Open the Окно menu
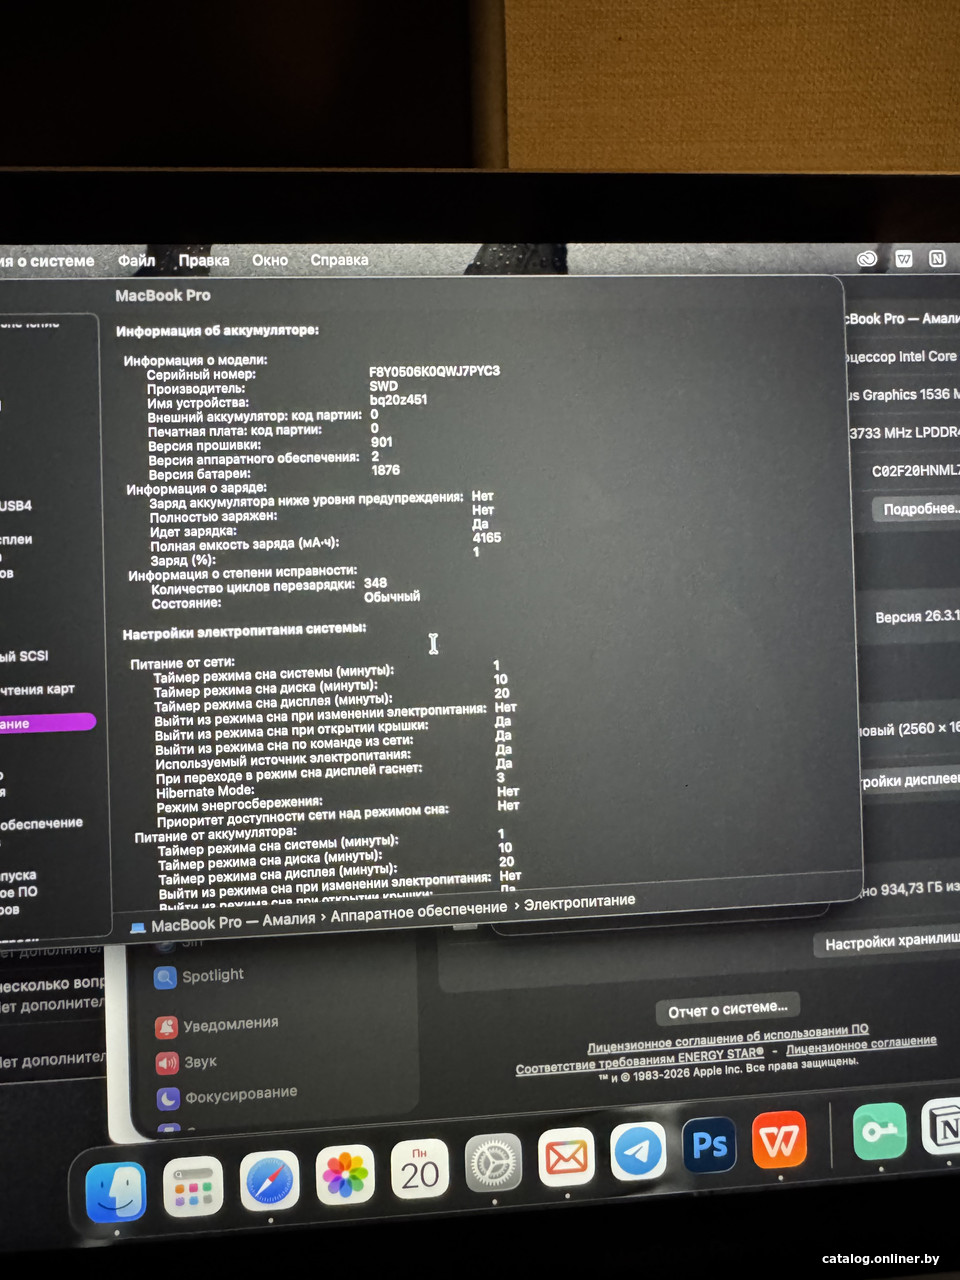 270,260
